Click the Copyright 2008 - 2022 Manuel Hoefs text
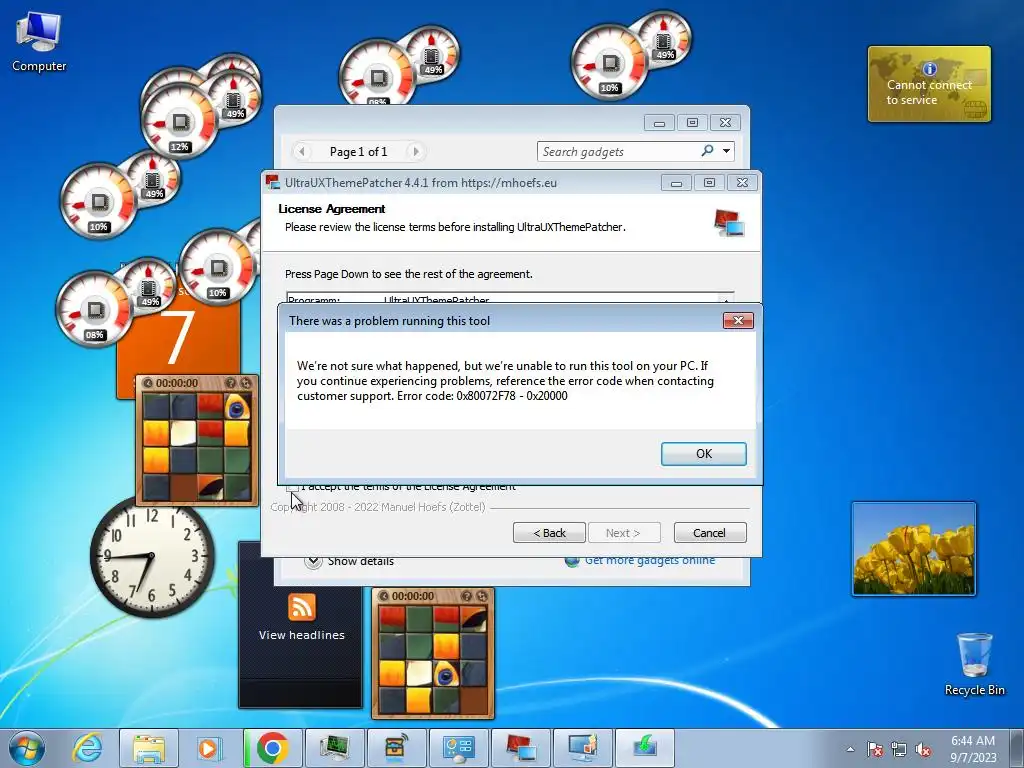 [378, 507]
